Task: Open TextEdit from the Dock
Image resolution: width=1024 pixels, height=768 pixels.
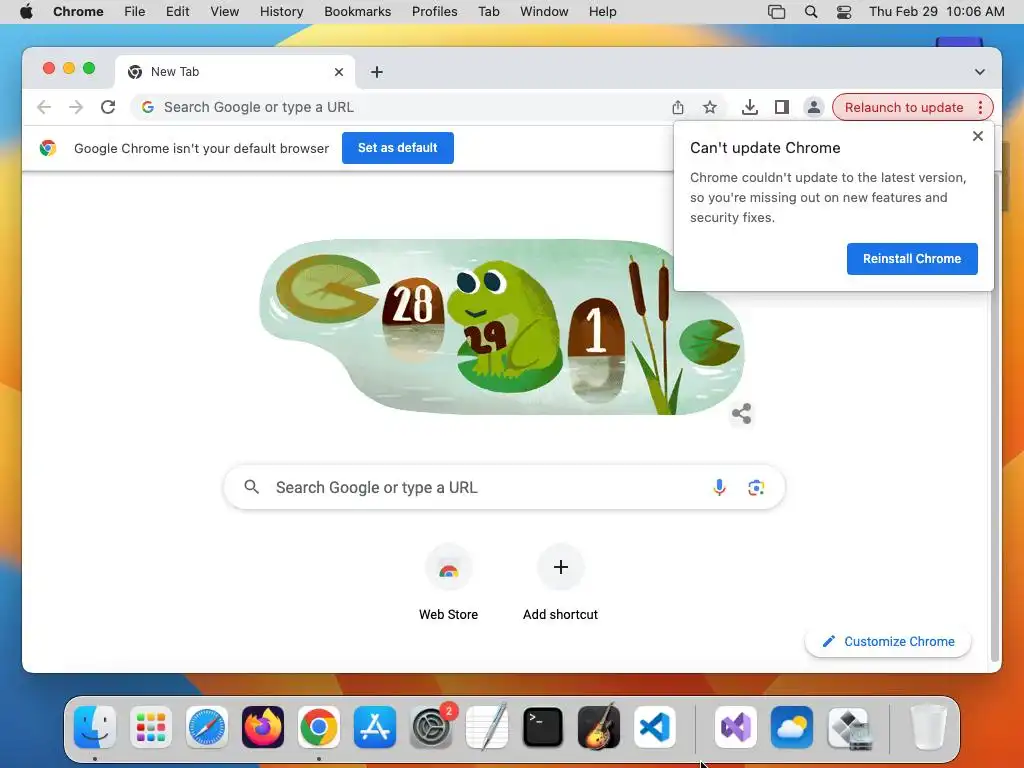Action: 487,727
